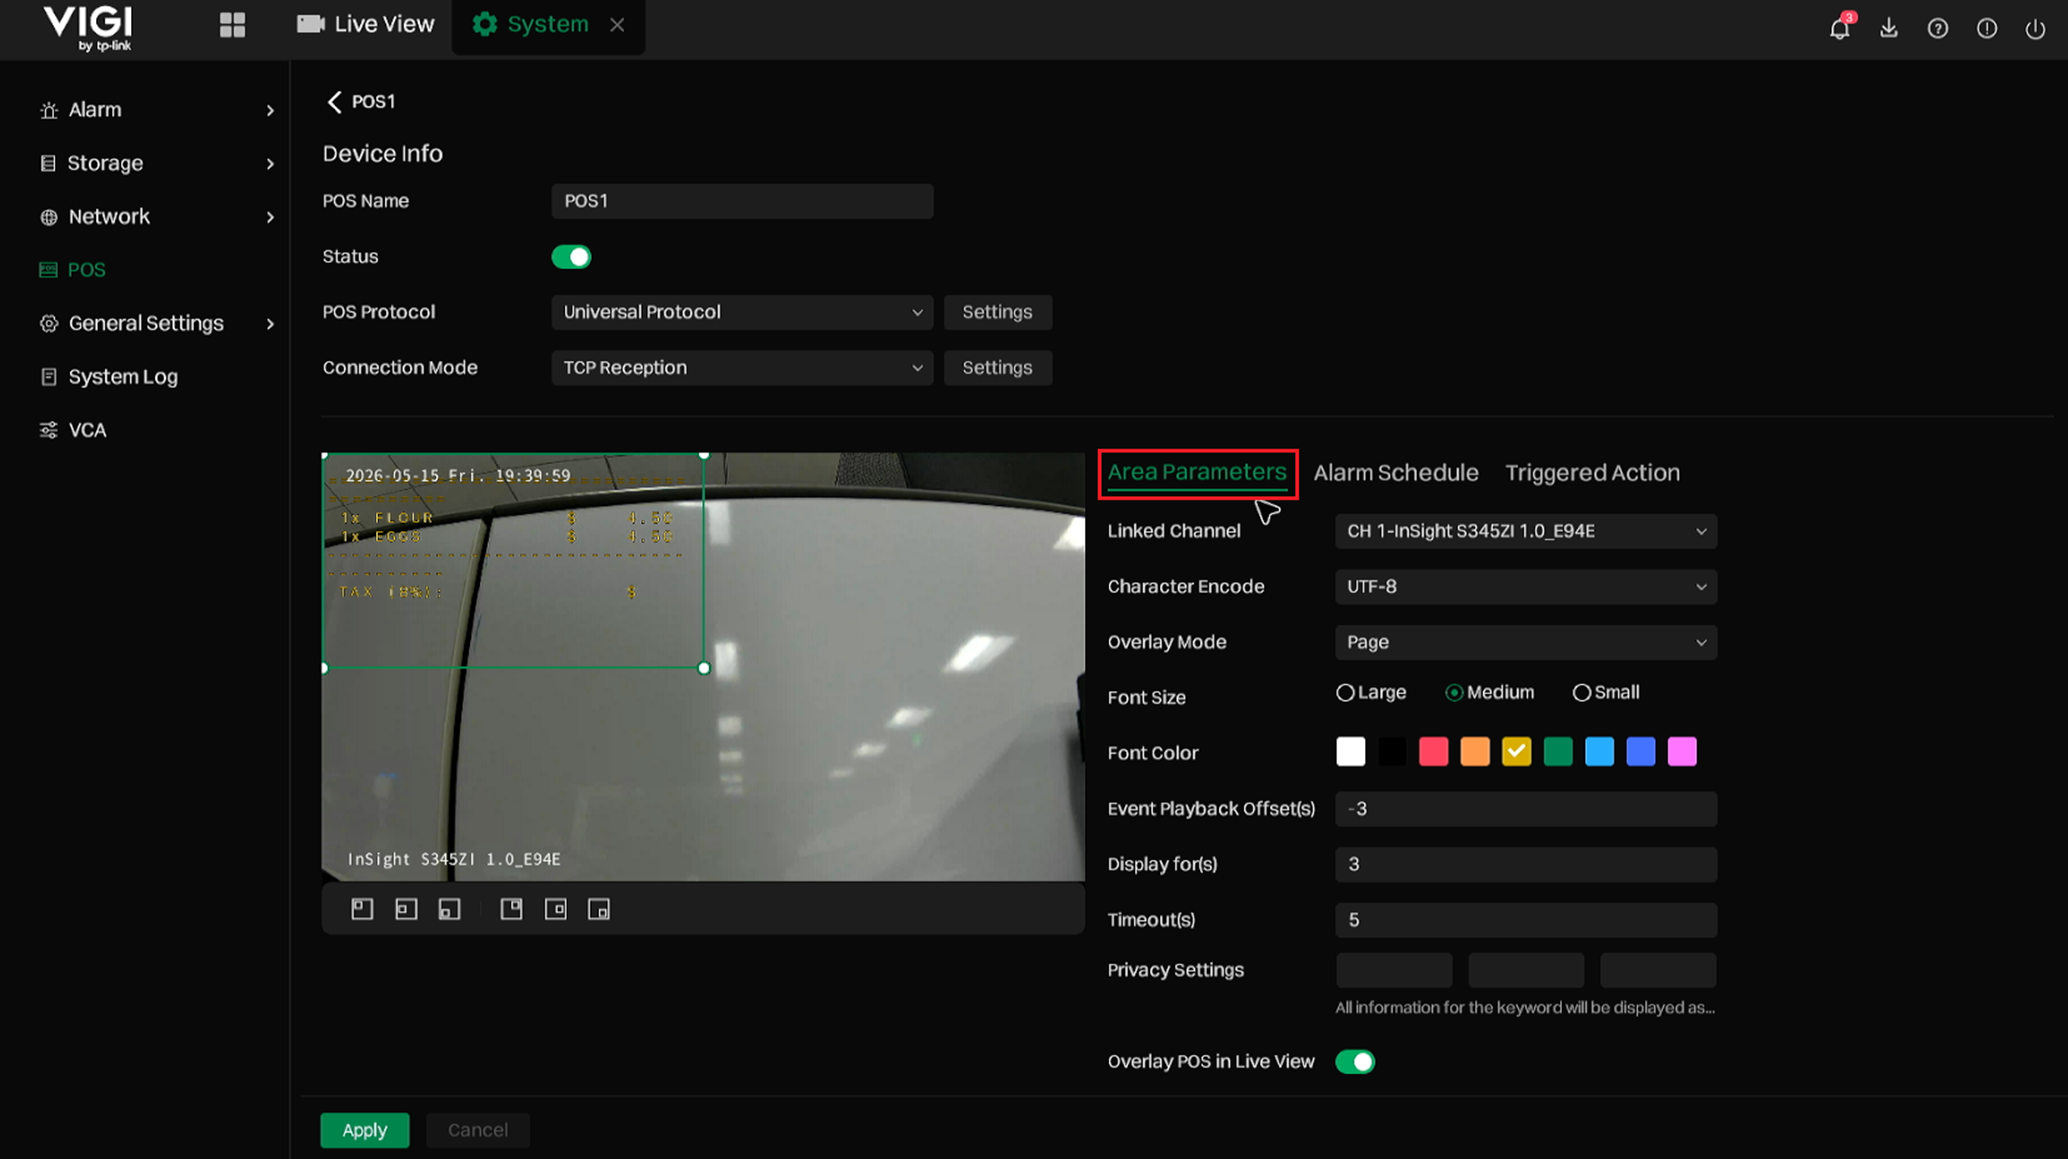Open the Connection Mode dropdown
This screenshot has height=1159, width=2068.
pos(742,368)
